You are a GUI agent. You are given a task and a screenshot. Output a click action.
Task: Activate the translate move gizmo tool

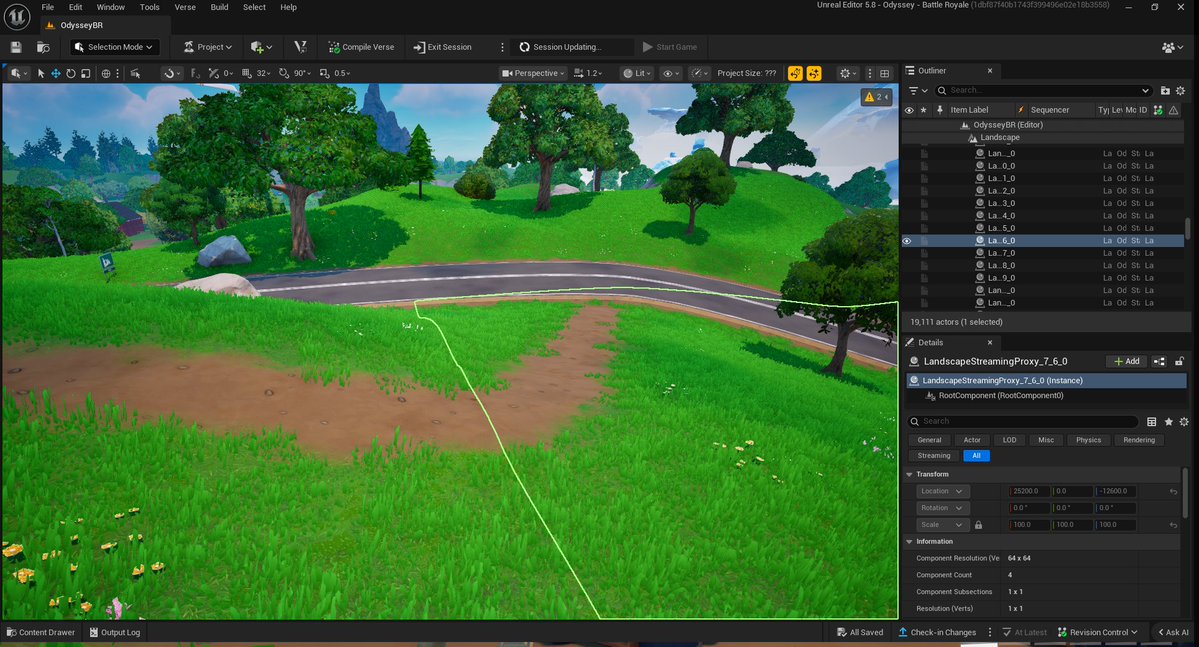tap(56, 73)
